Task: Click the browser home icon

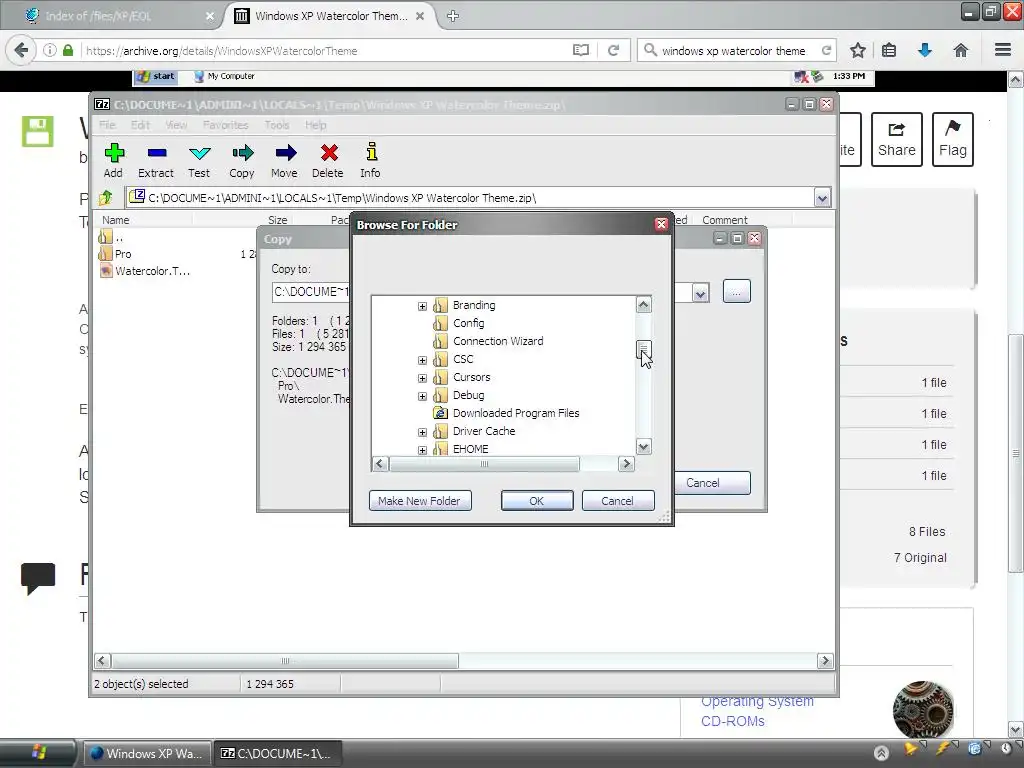Action: click(961, 50)
